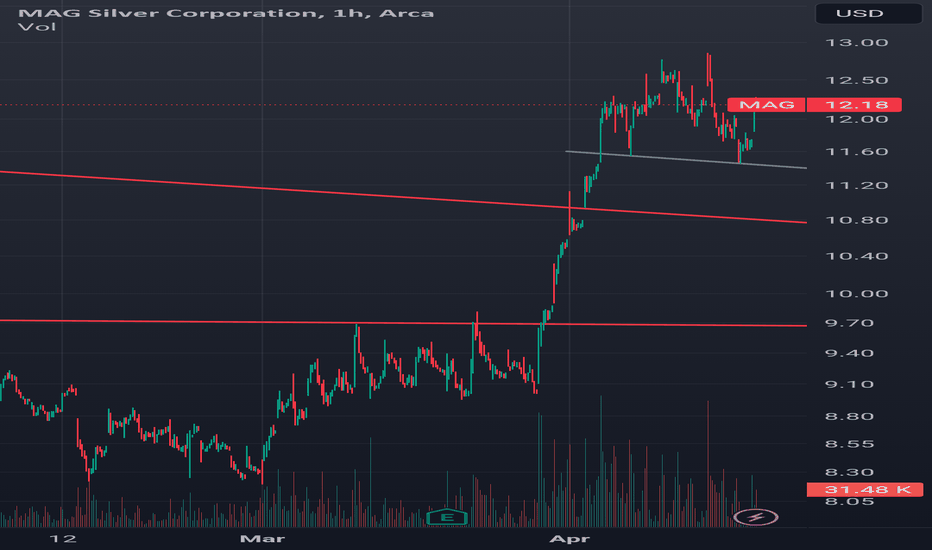The image size is (932, 550).
Task: Click the 11.60 price axis label
Action: coord(857,152)
